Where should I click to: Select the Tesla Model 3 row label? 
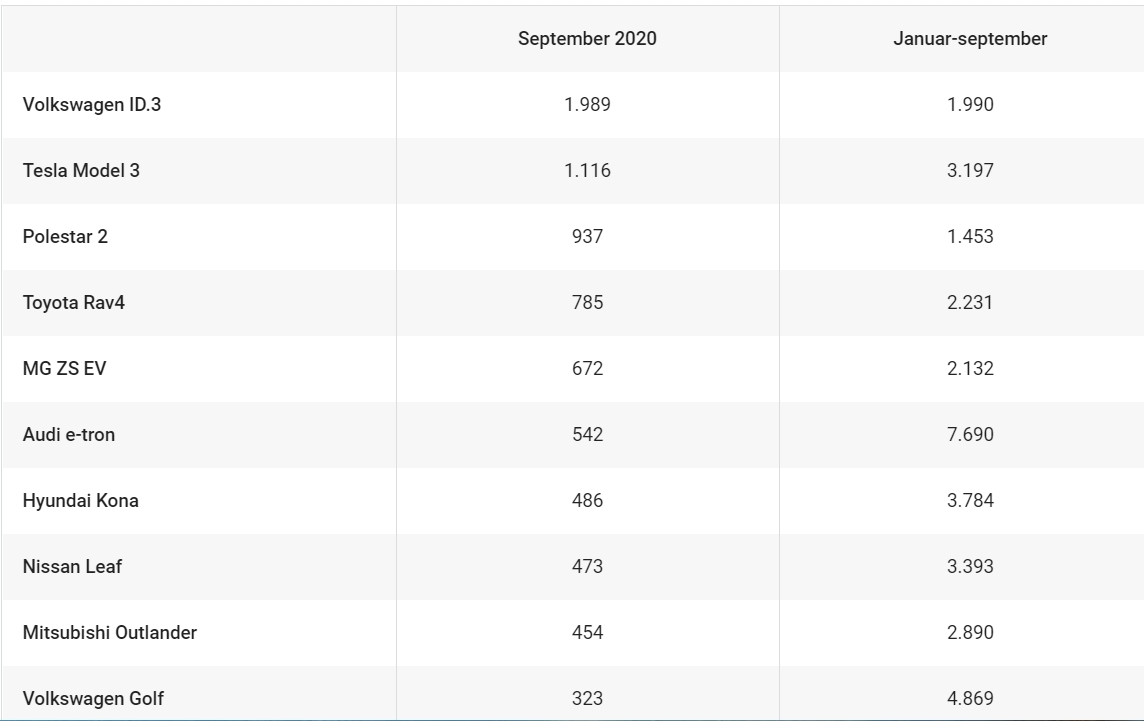[x=81, y=171]
